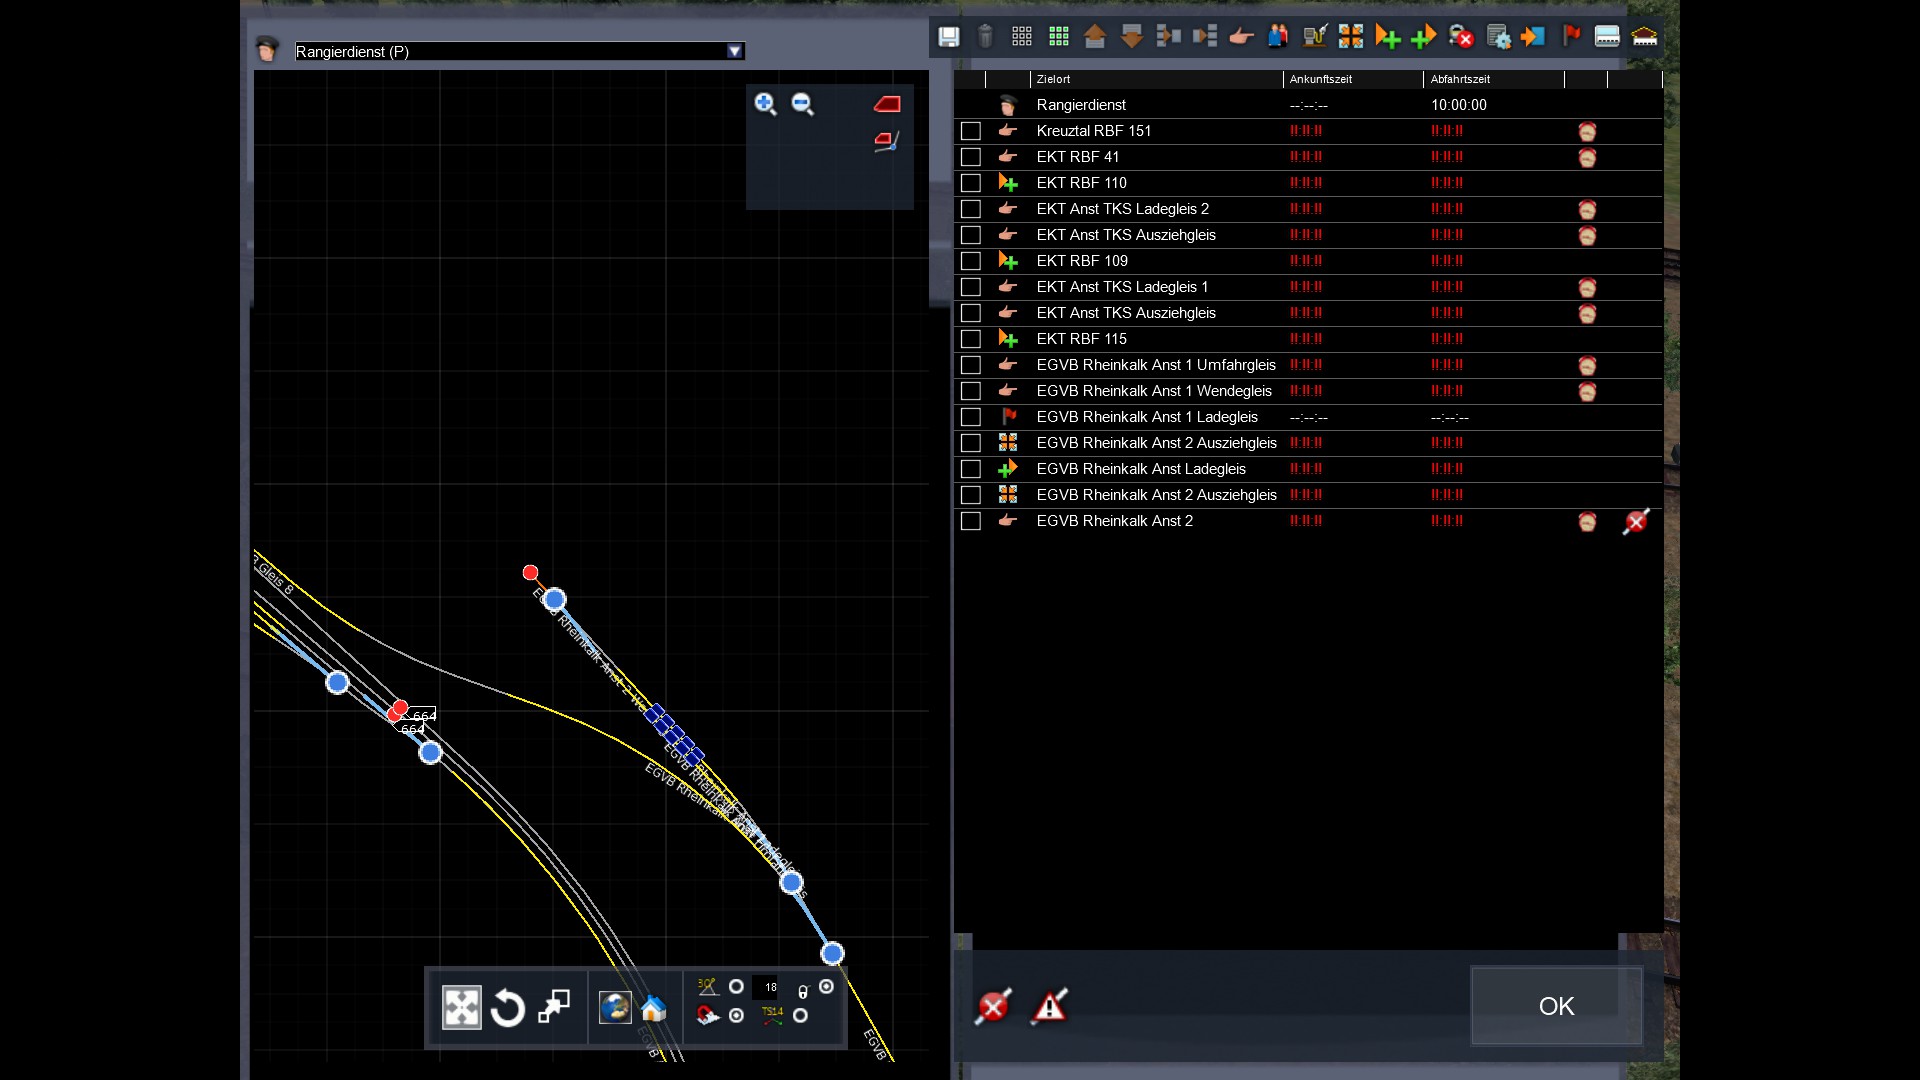The width and height of the screenshot is (1920, 1080).
Task: Tick checkbox beside EKT RBF 110
Action: [970, 183]
